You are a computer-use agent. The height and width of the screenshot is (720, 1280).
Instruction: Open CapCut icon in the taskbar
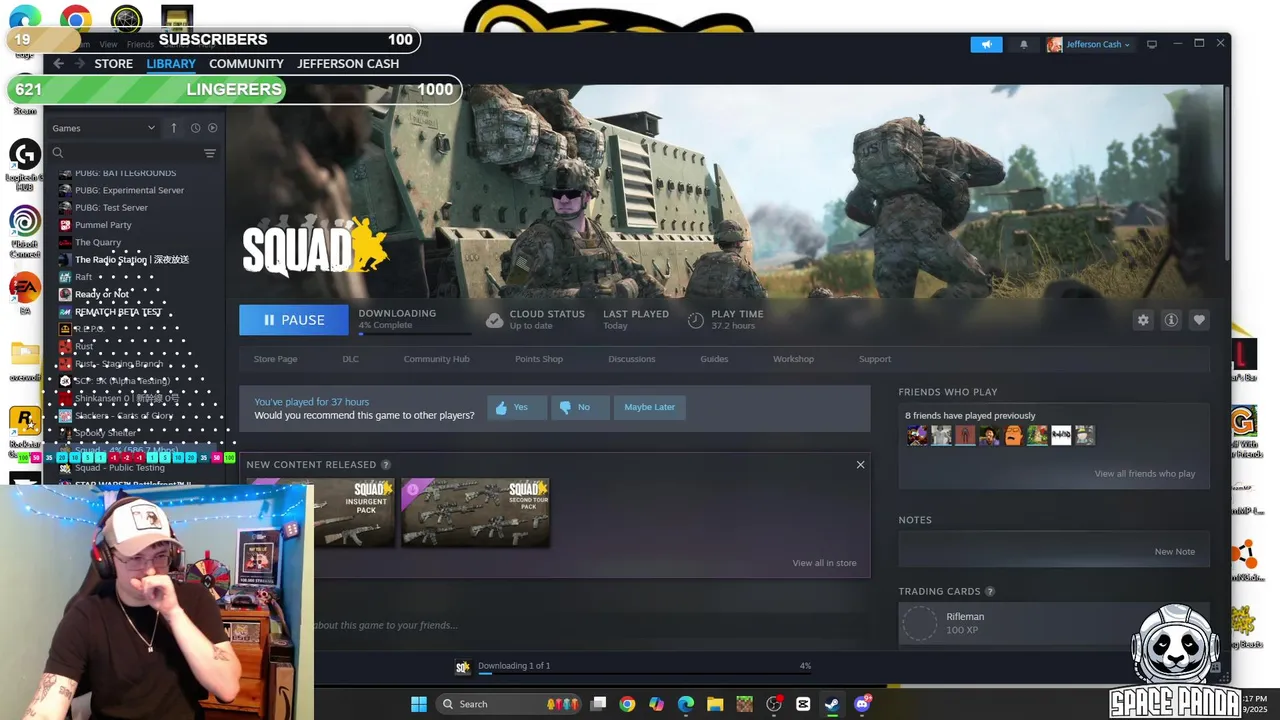click(803, 704)
